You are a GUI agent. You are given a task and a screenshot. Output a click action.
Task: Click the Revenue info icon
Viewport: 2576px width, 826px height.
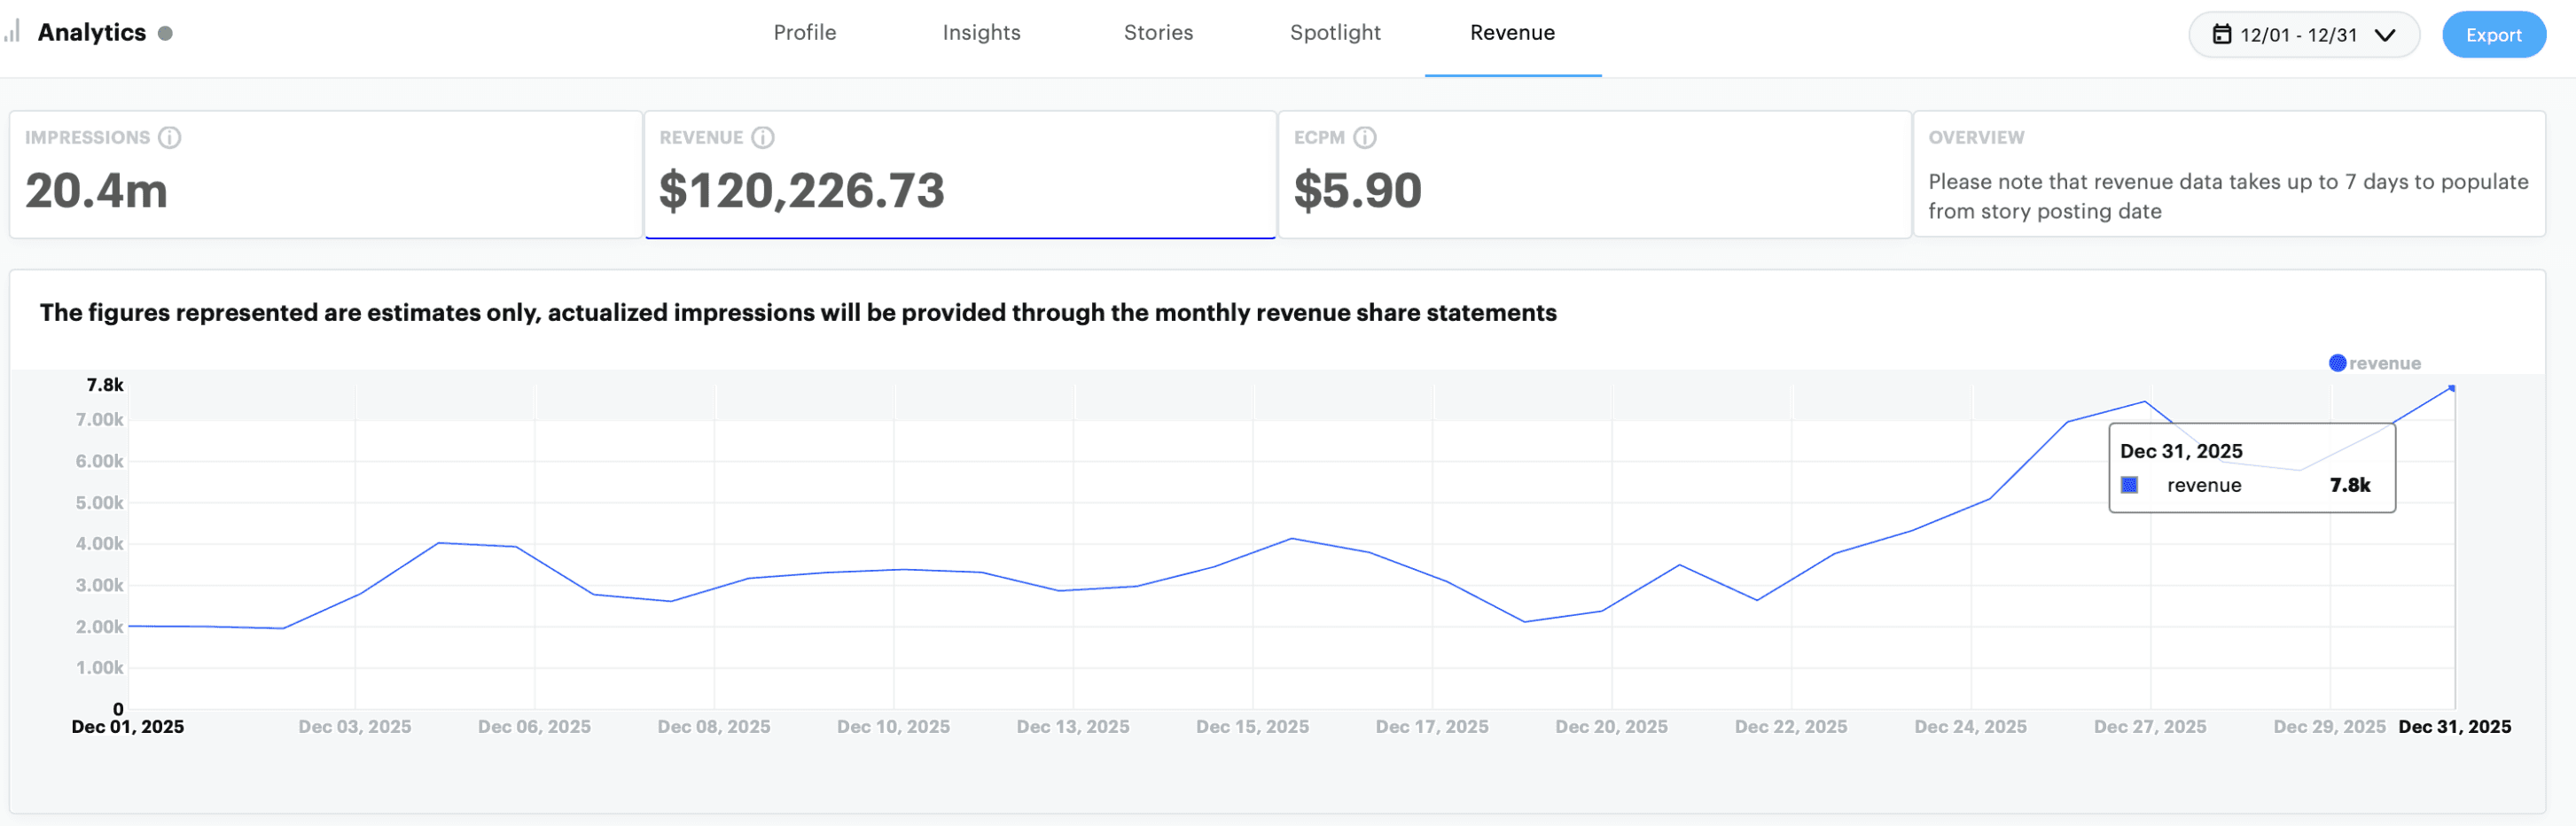(763, 137)
